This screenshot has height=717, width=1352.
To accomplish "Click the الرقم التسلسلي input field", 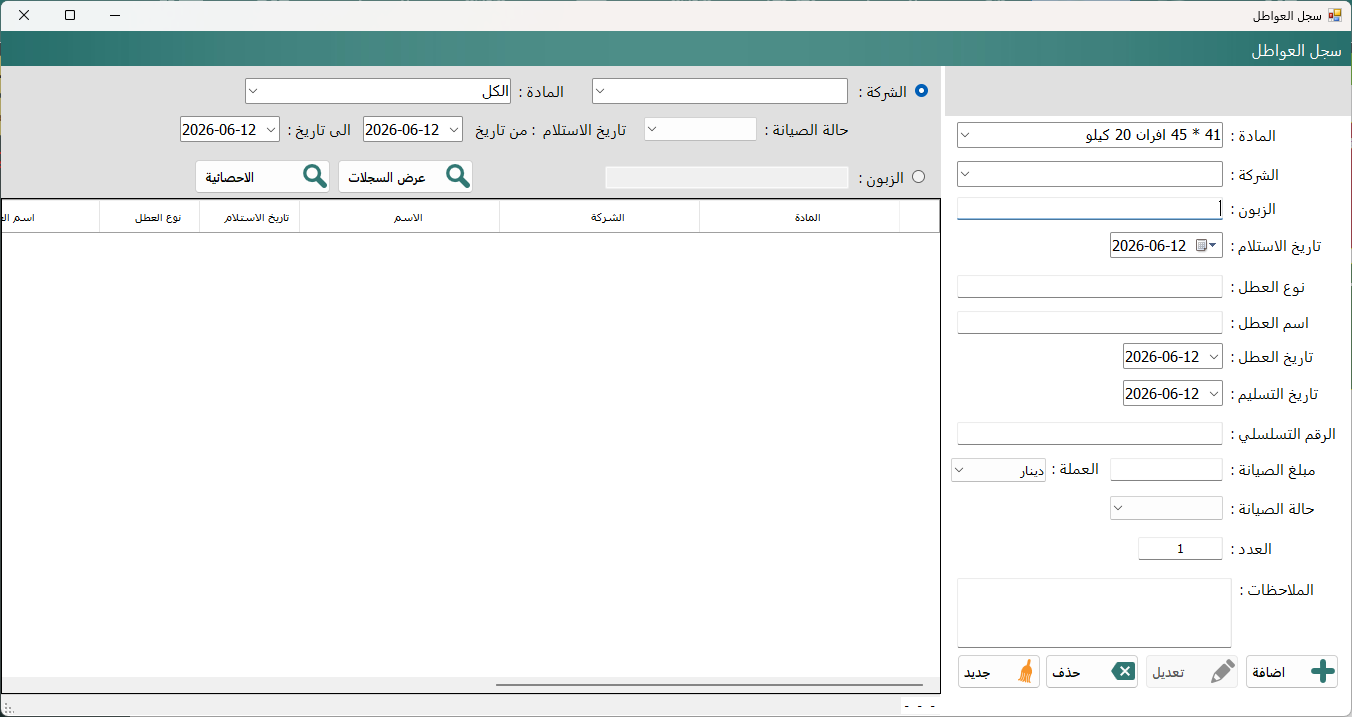I will pos(1090,433).
